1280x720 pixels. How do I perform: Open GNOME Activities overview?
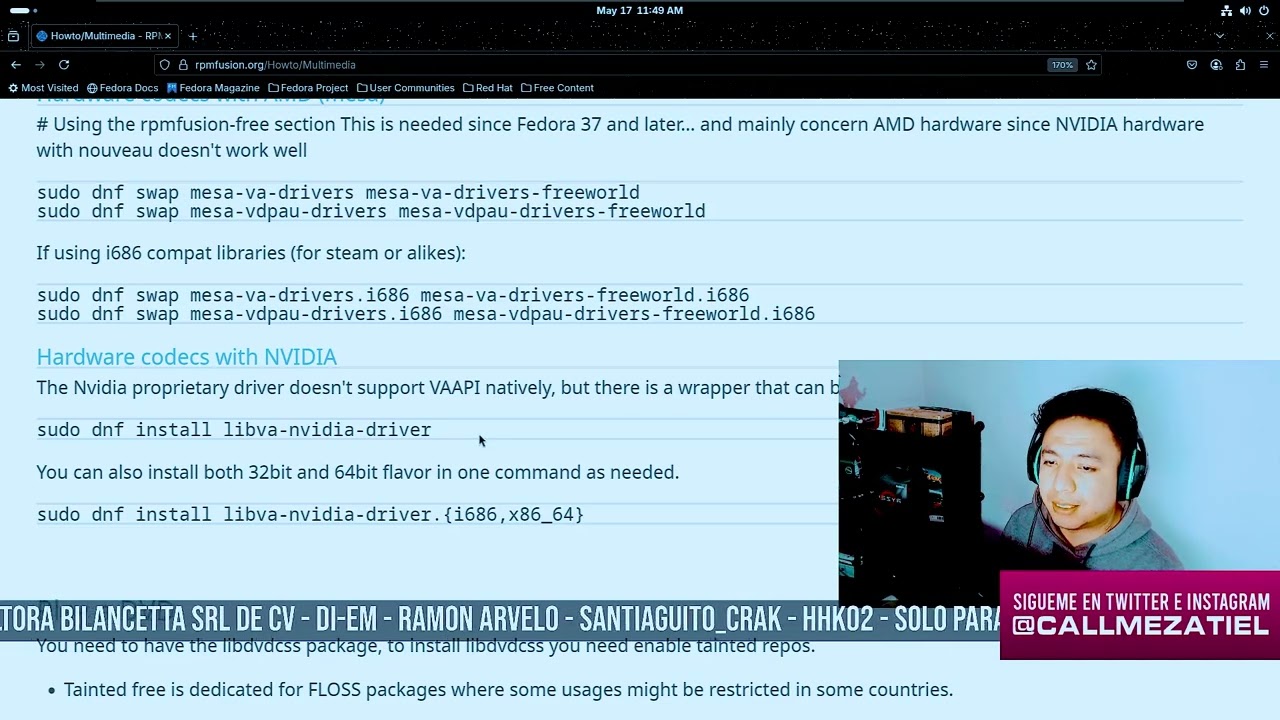click(x=23, y=10)
